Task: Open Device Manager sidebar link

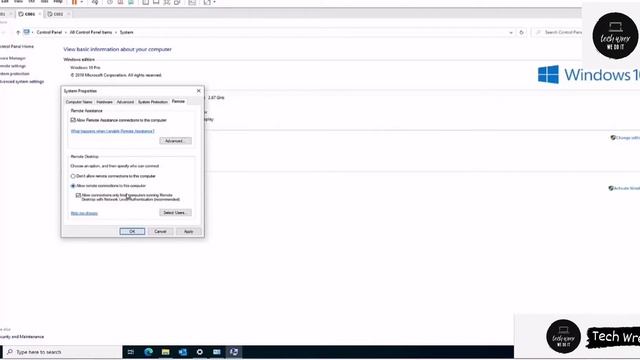Action: 13,58
